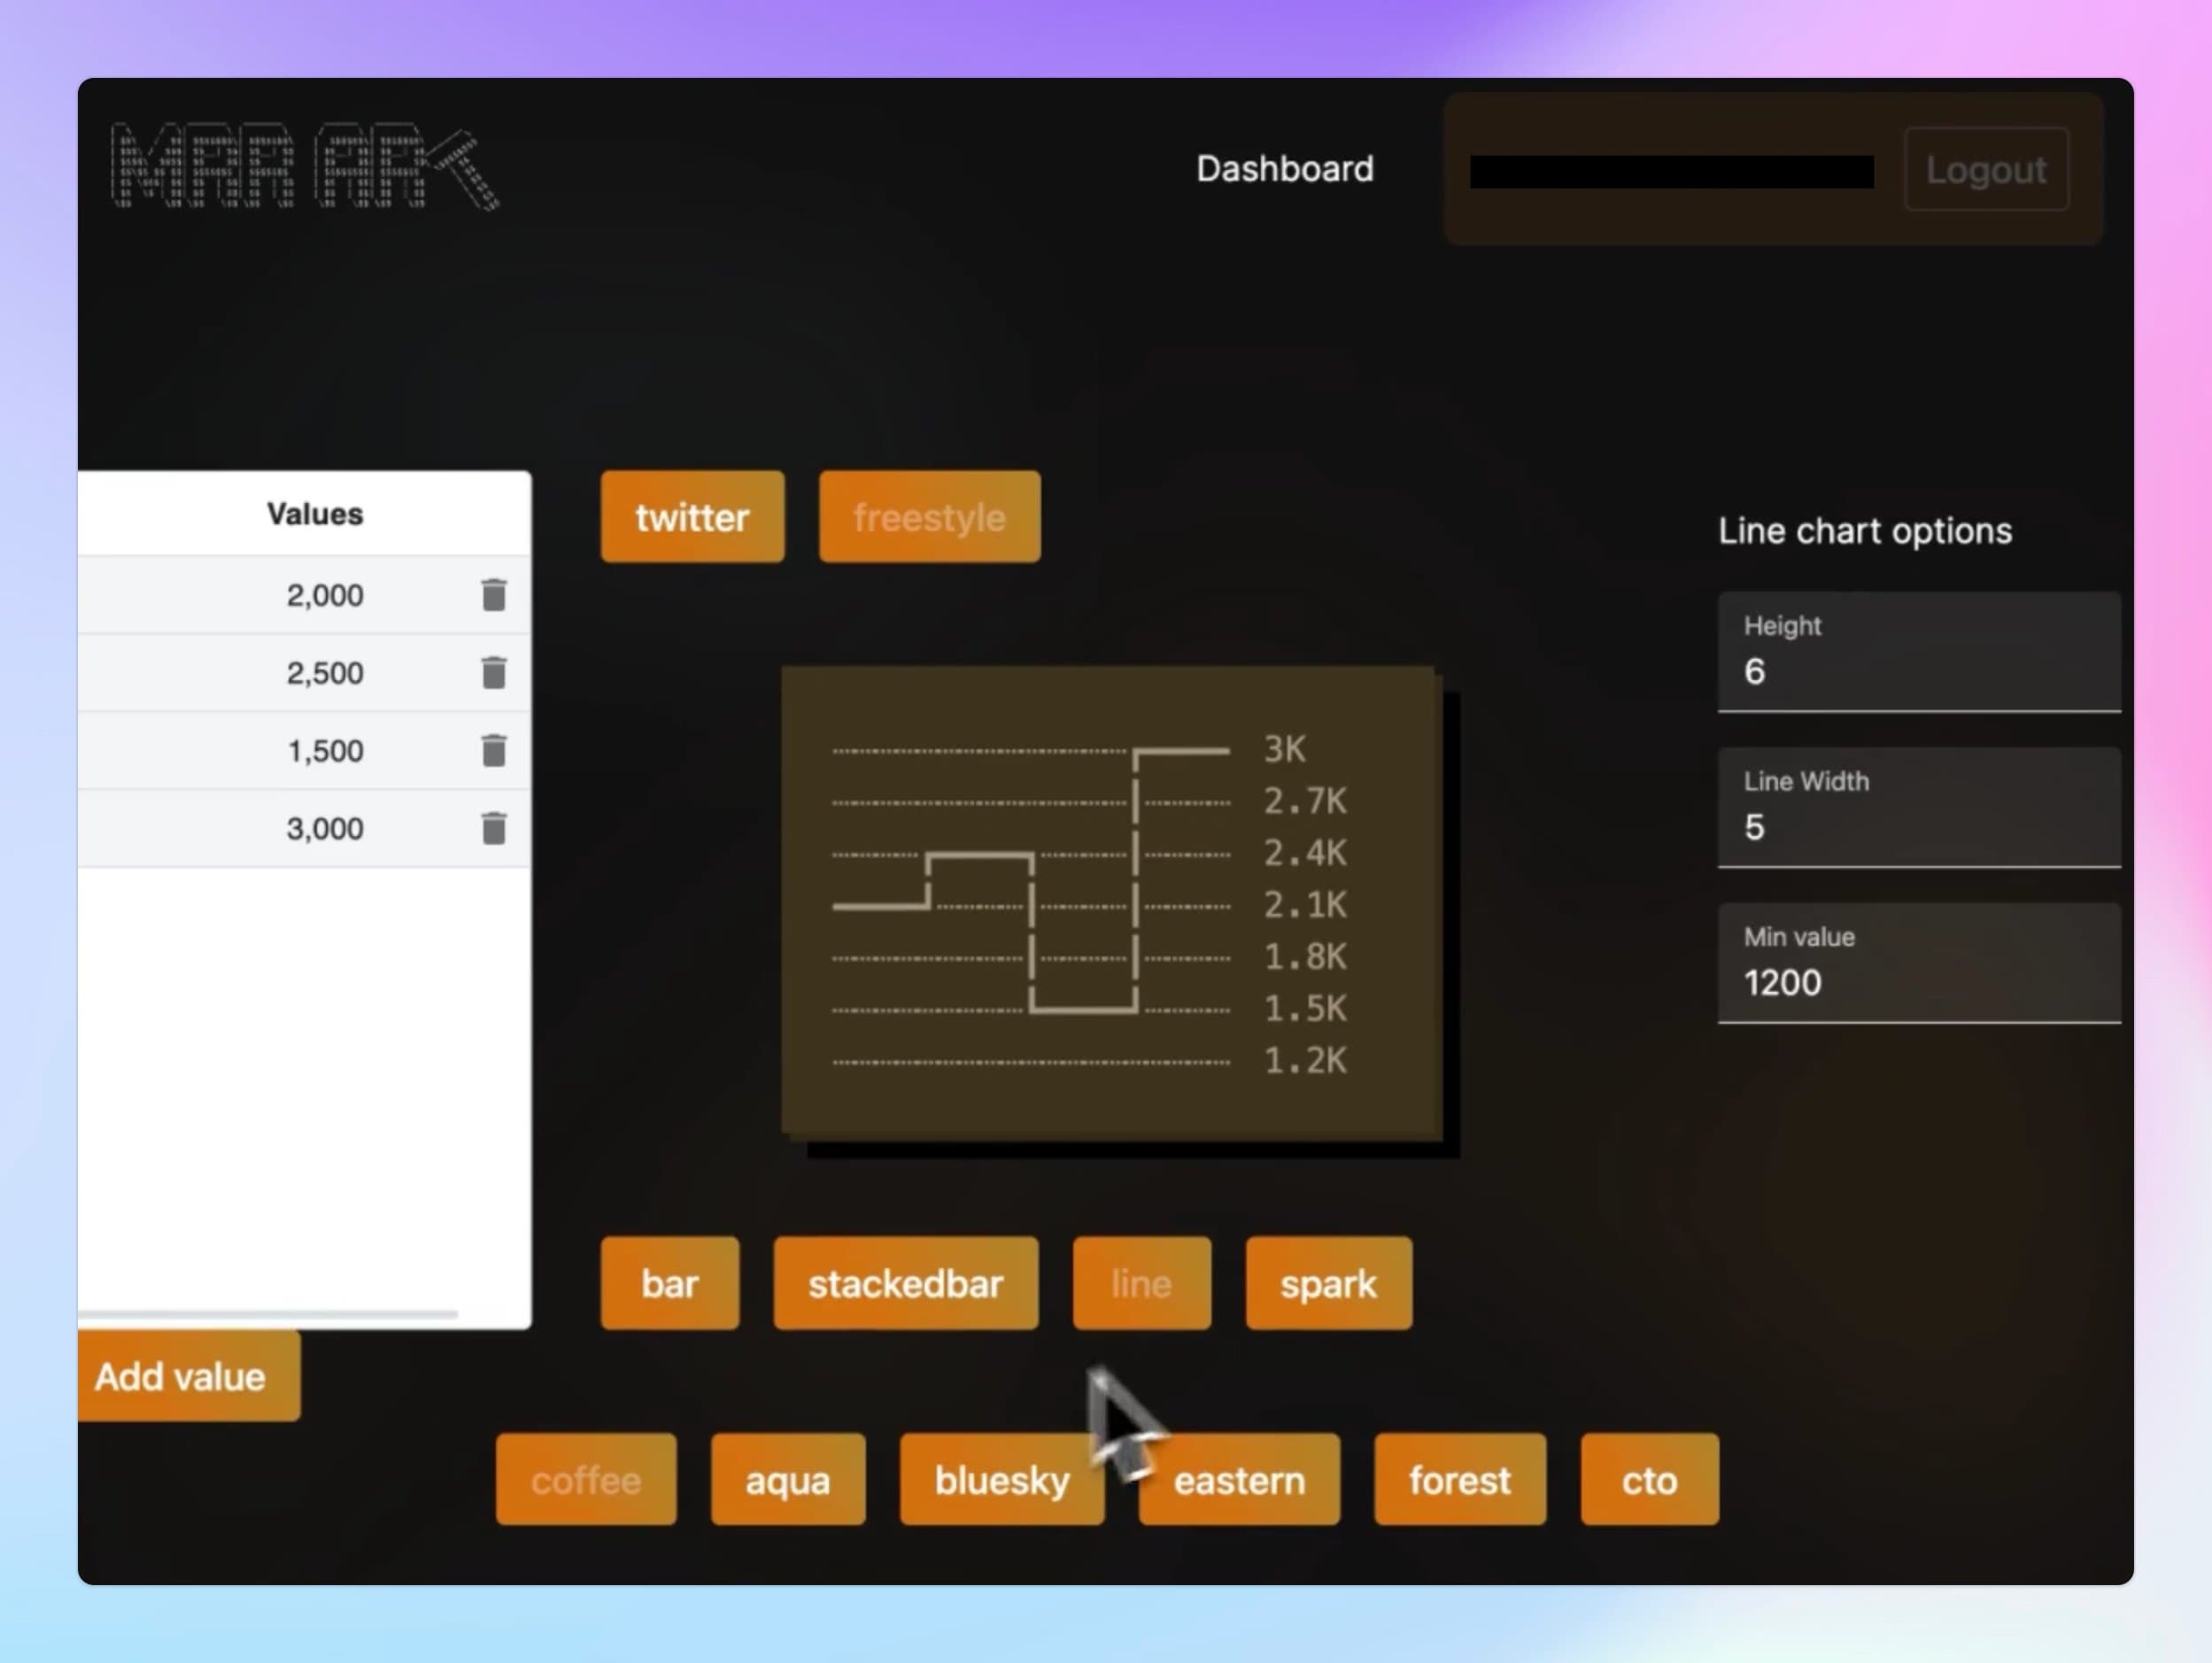The image size is (2212, 1663).
Task: Select the freestyle mode button
Action: (929, 517)
